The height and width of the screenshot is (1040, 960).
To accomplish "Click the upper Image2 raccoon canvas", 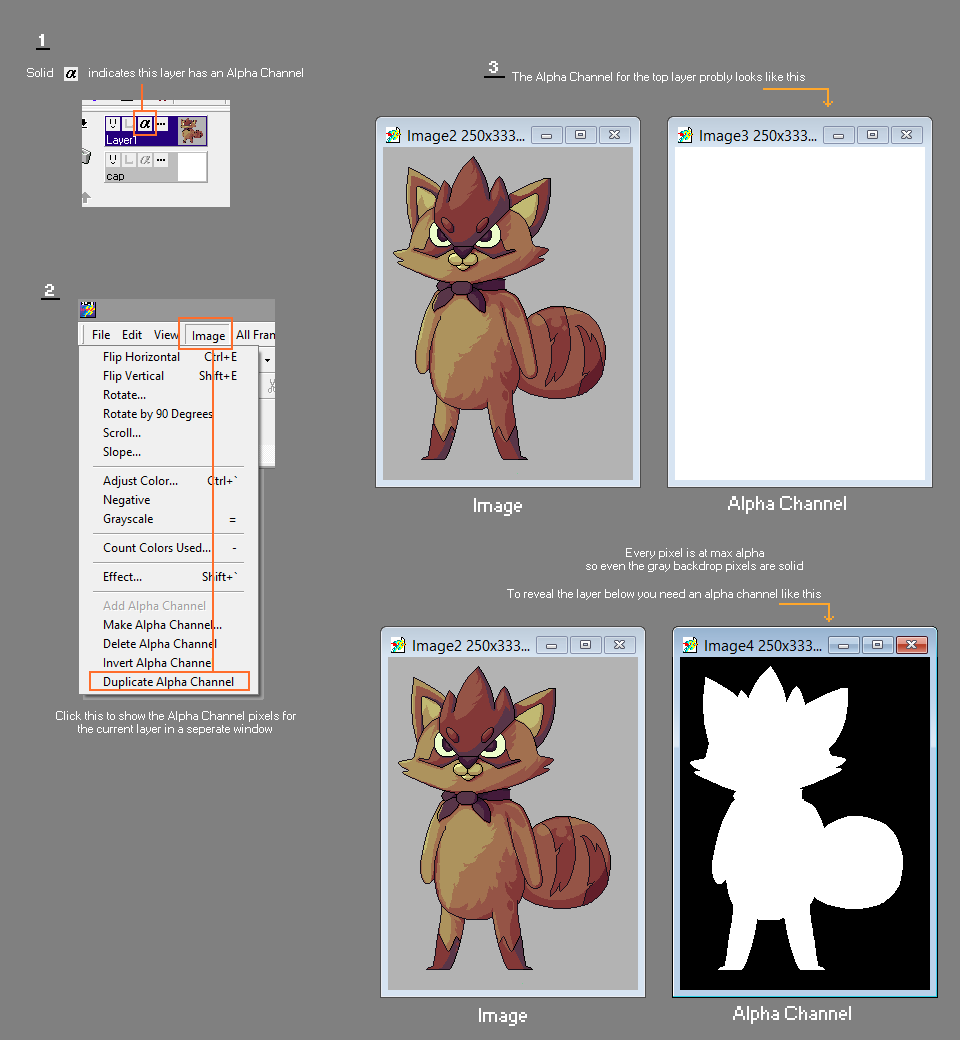I will [508, 314].
